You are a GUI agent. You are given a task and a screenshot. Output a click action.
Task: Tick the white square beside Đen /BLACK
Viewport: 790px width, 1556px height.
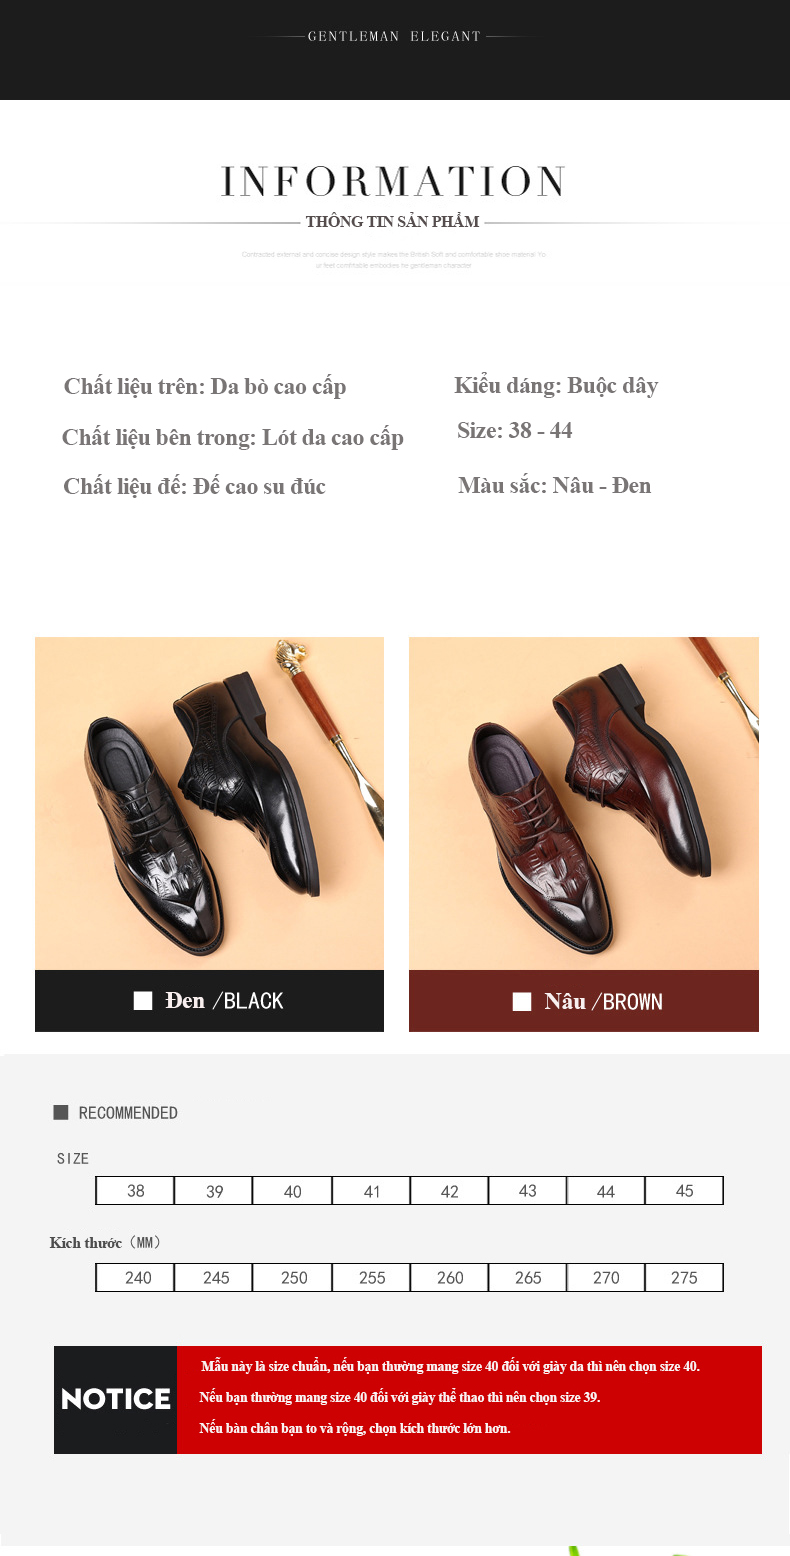(x=143, y=1001)
